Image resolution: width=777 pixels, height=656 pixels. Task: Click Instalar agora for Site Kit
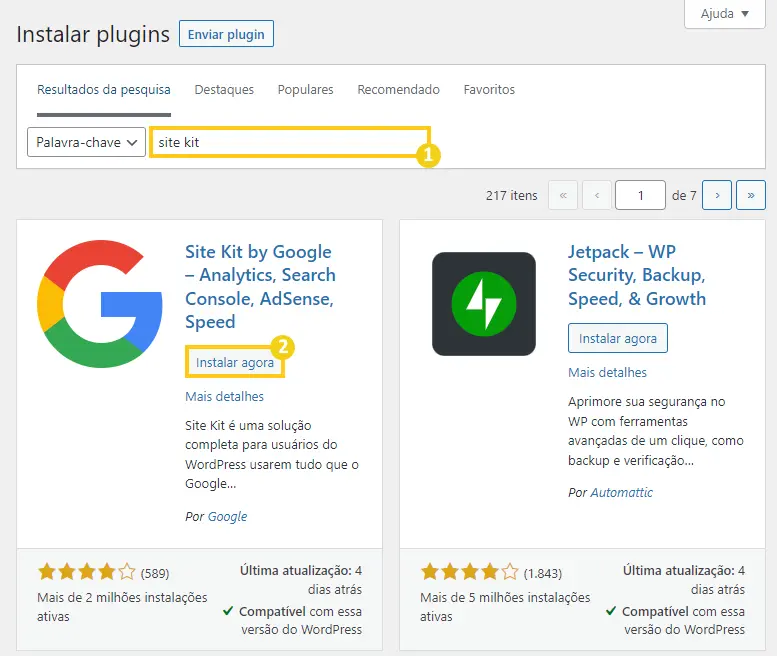[x=235, y=362]
